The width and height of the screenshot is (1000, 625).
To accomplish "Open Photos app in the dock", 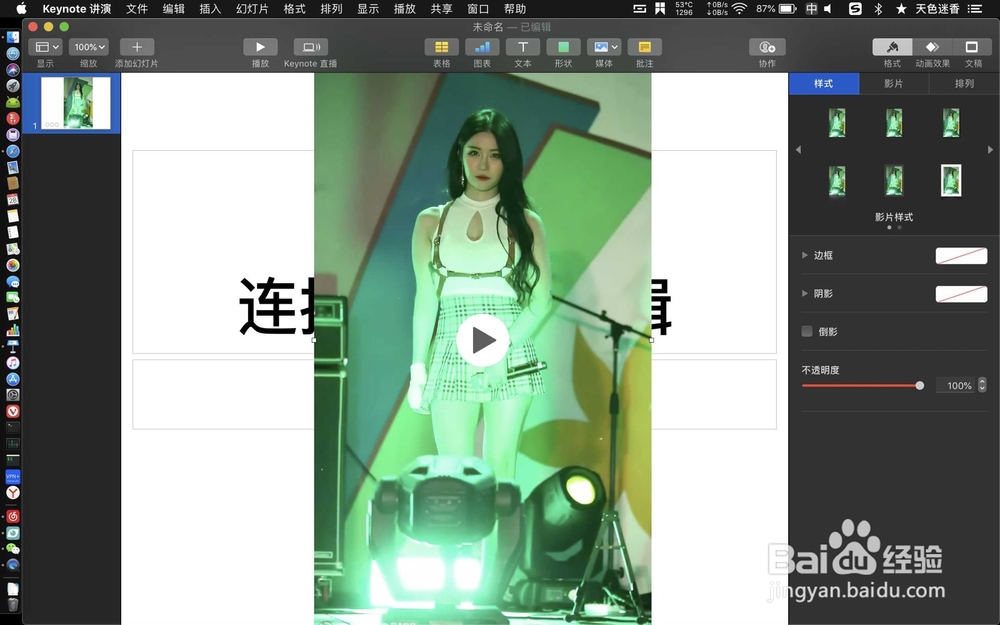I will pyautogui.click(x=13, y=265).
